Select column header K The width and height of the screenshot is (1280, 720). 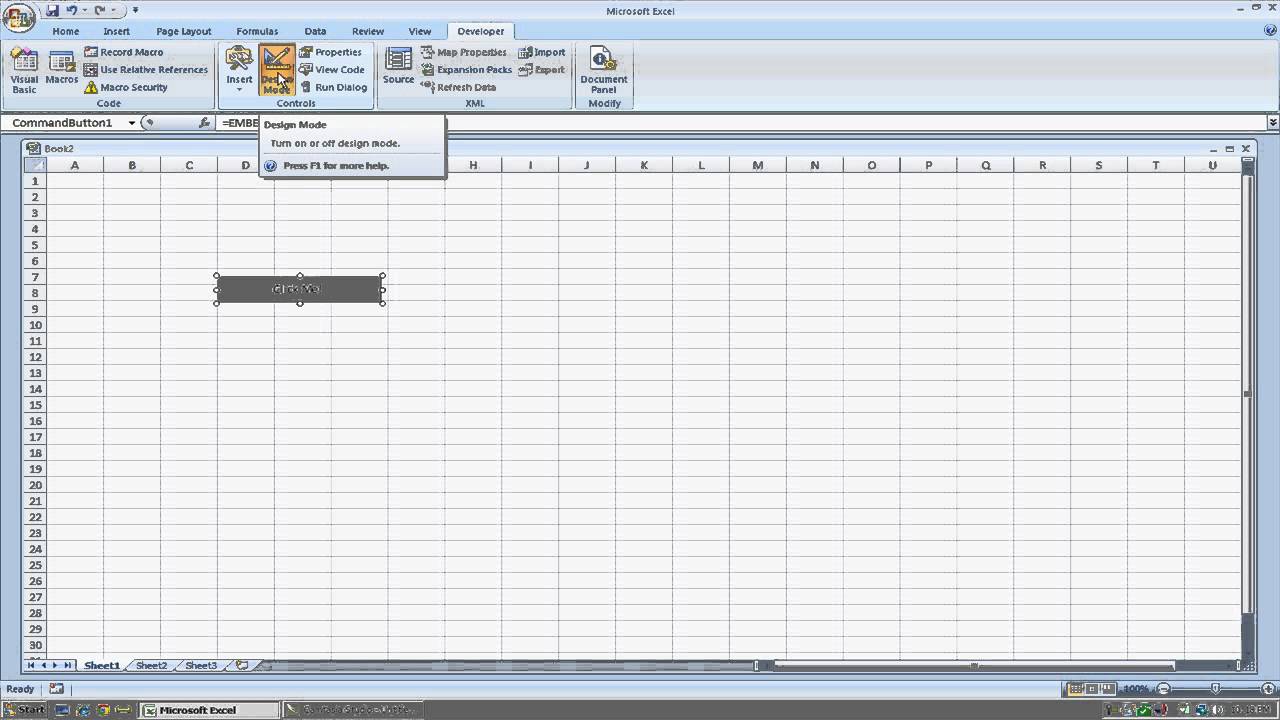(644, 165)
